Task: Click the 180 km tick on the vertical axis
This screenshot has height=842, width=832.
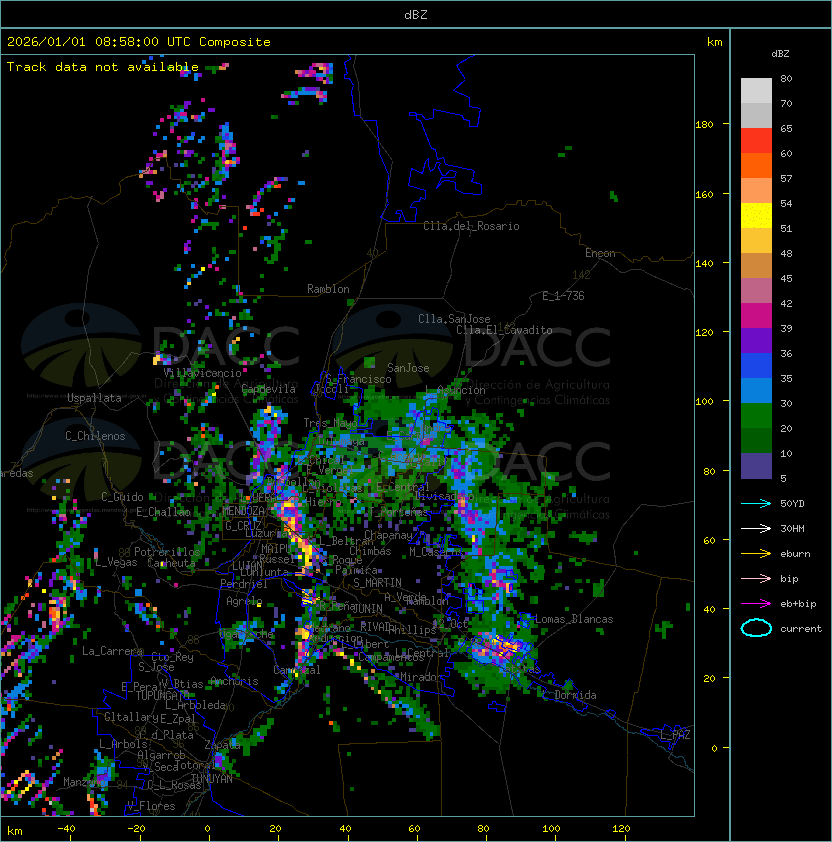Action: [x=704, y=125]
